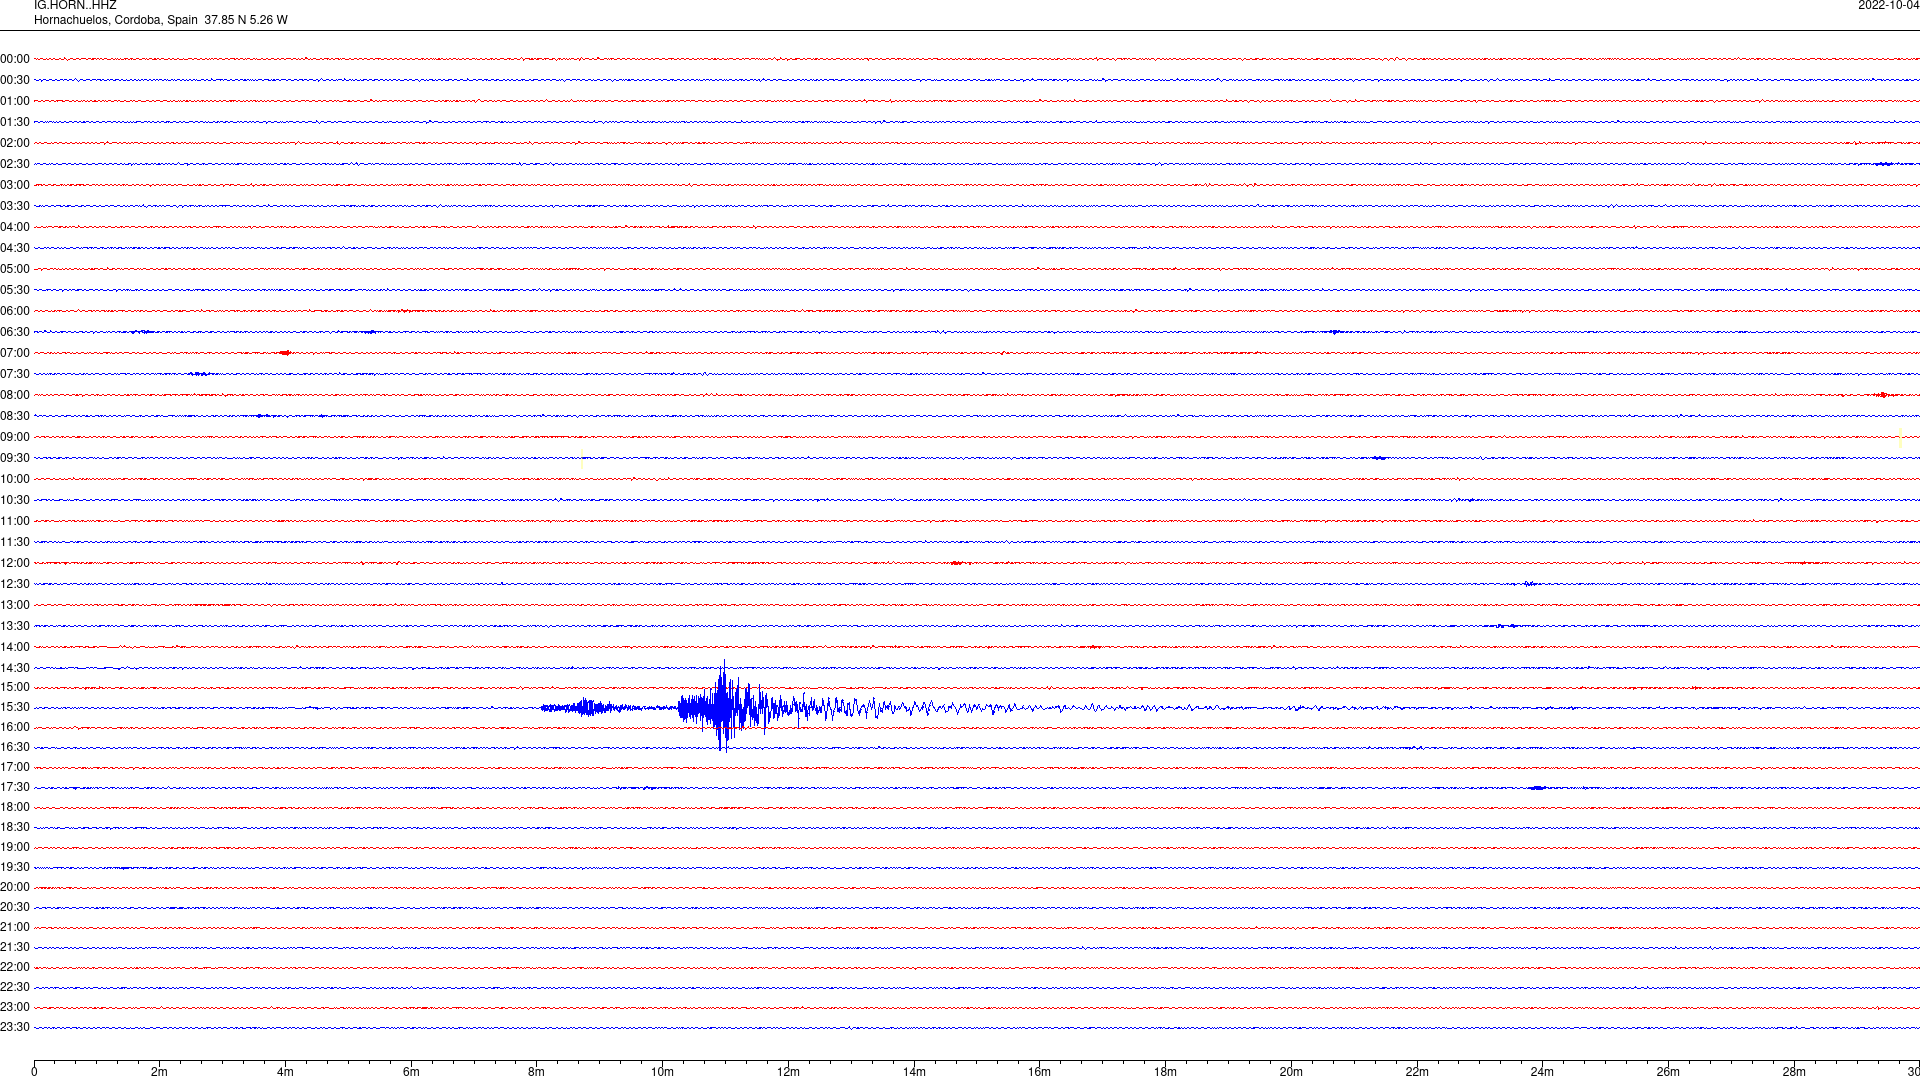This screenshot has width=1920, height=1080.
Task: Click the 13:30 time row label
Action: click(15, 626)
